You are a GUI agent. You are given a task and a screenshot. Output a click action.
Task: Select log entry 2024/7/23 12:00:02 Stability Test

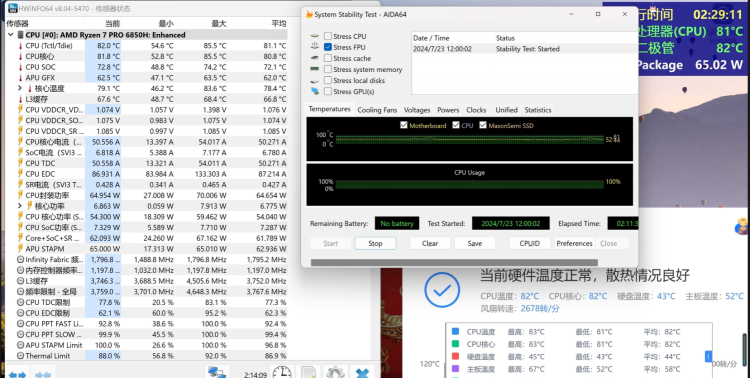click(x=524, y=49)
